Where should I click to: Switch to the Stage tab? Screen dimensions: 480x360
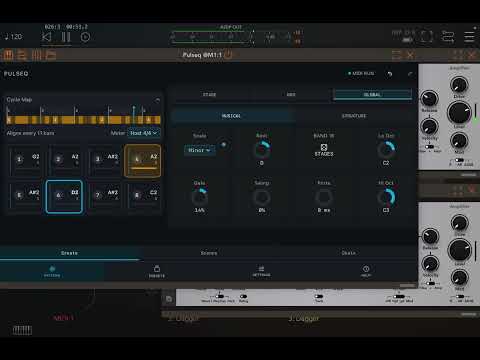pos(210,95)
